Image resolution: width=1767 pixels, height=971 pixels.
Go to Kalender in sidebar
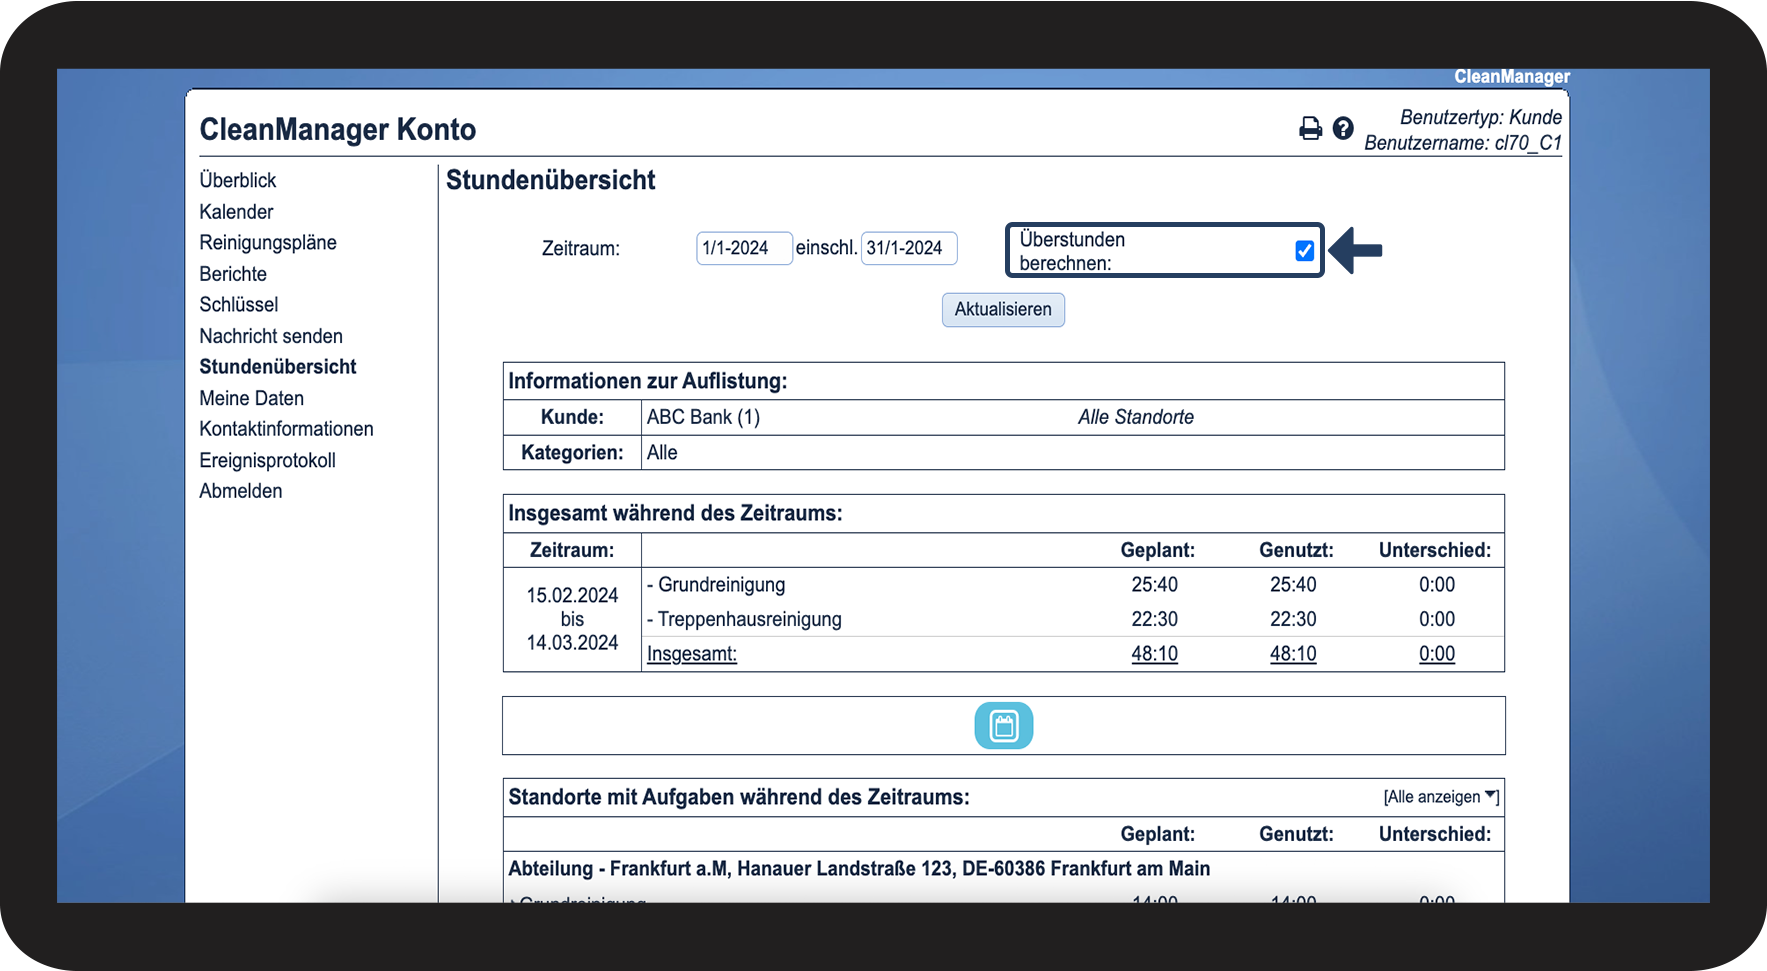tap(236, 212)
